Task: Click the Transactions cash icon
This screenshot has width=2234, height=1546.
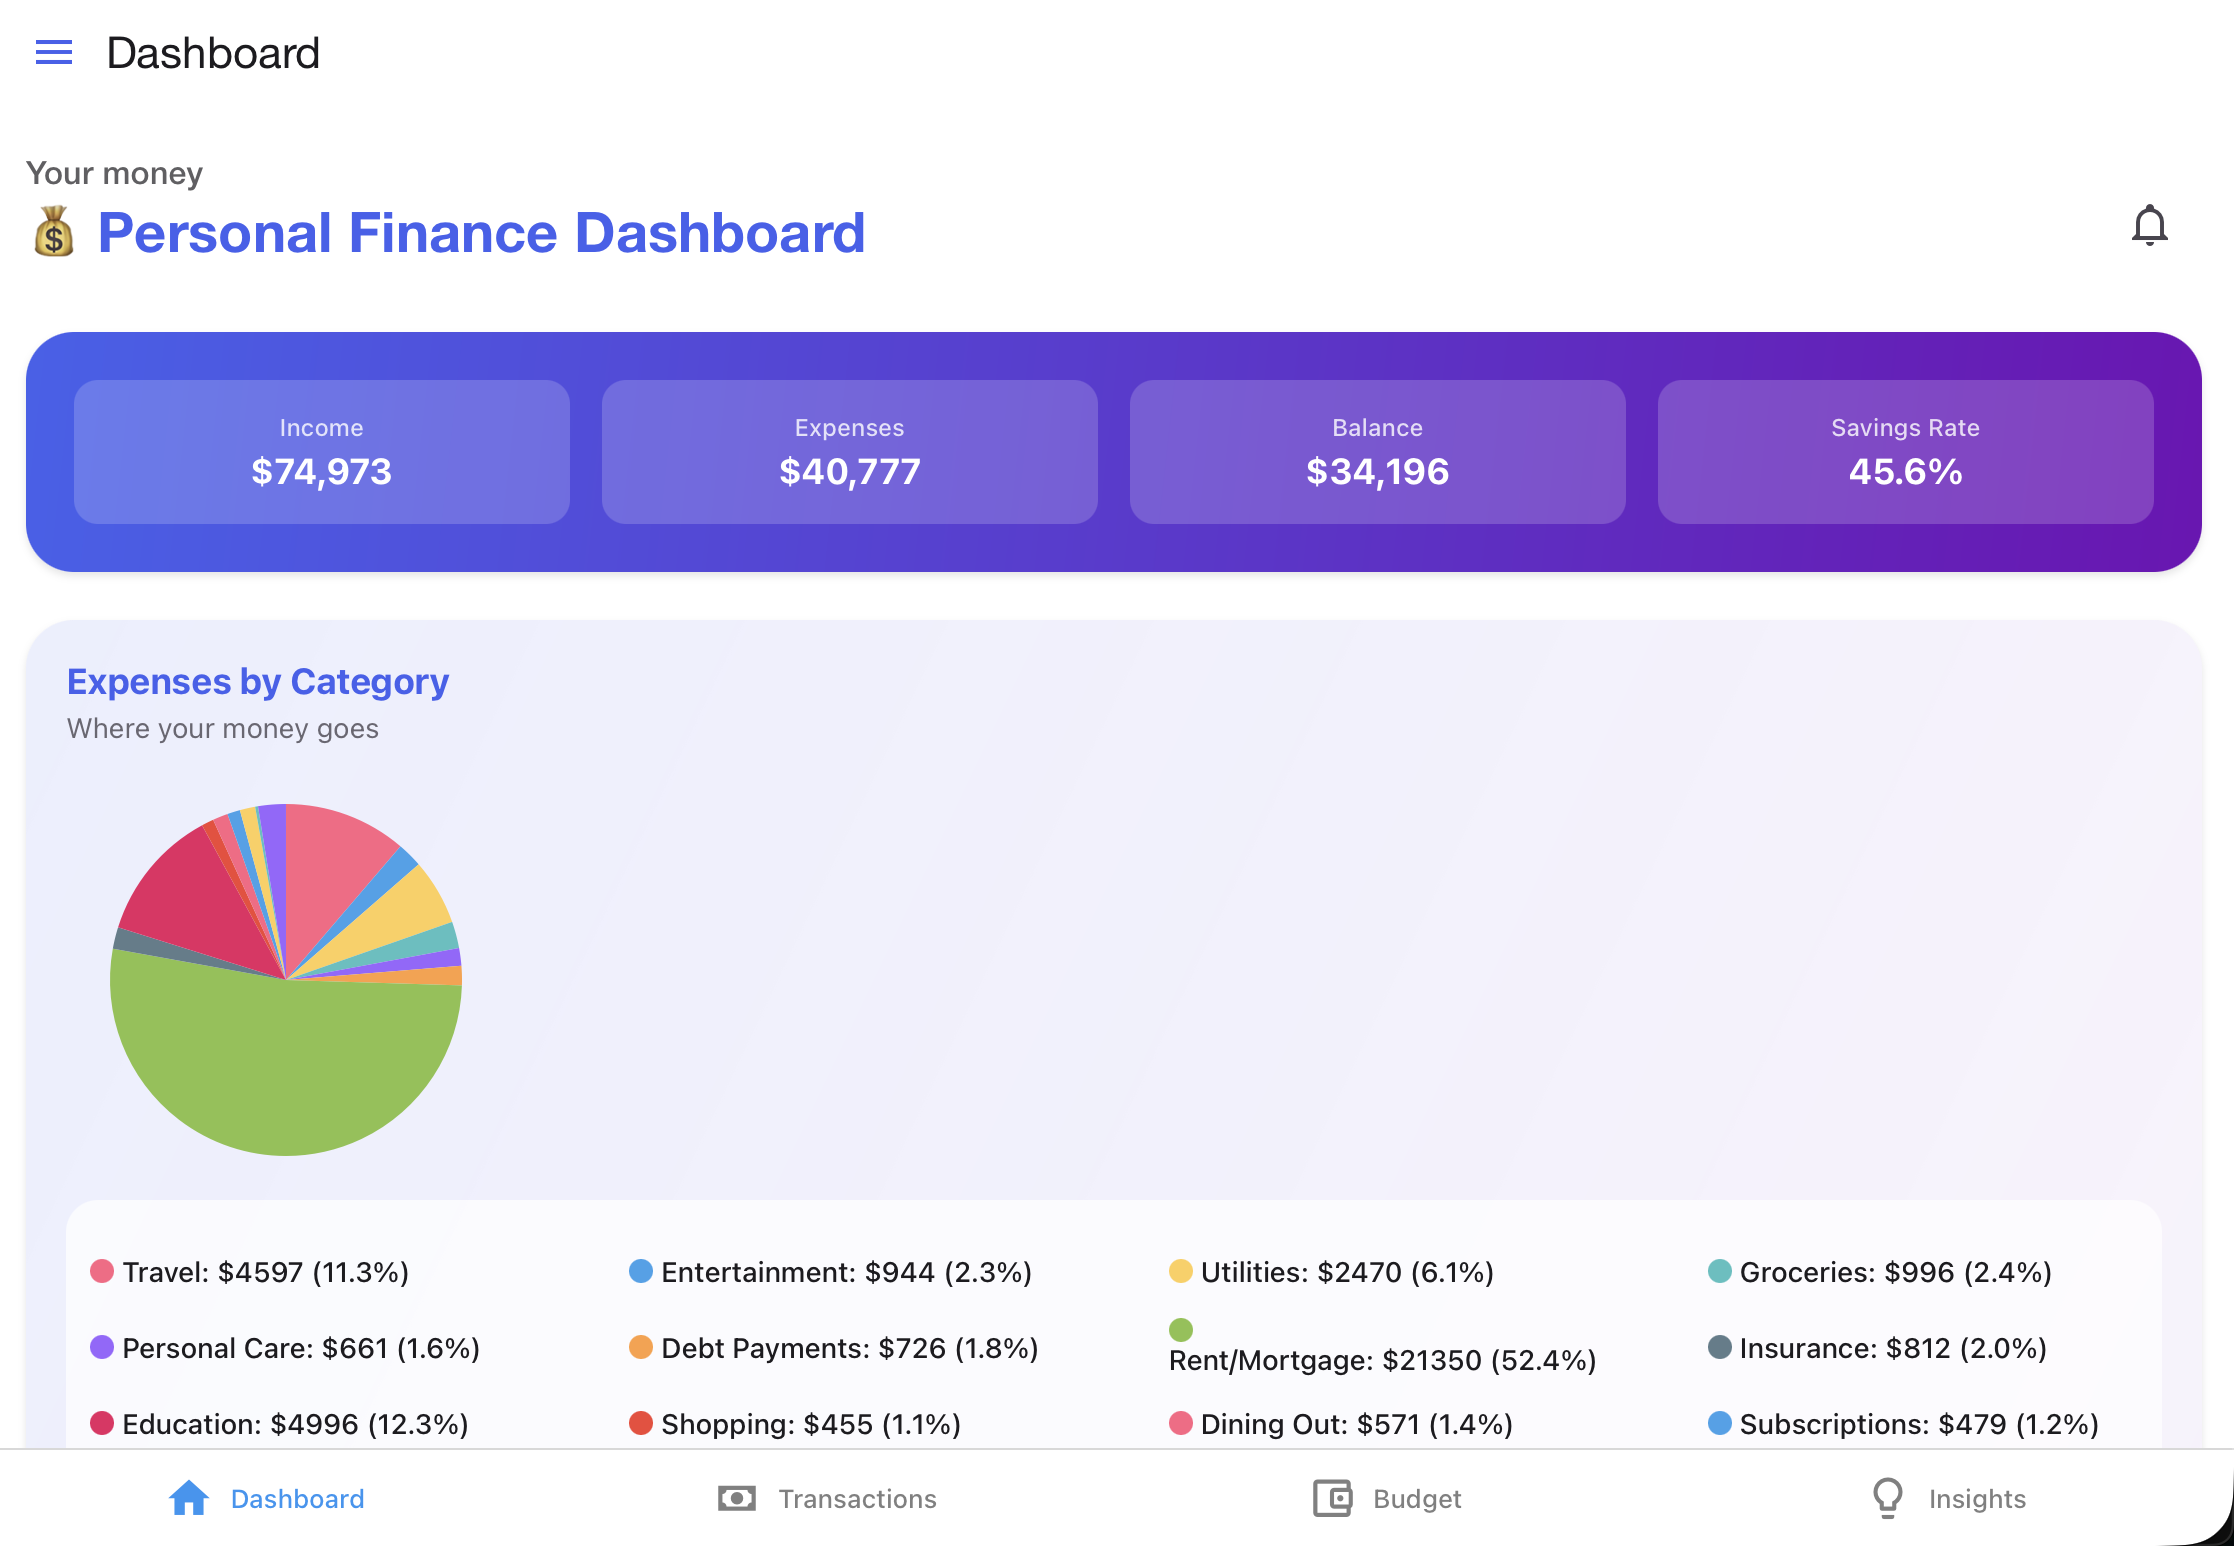Action: tap(737, 1498)
